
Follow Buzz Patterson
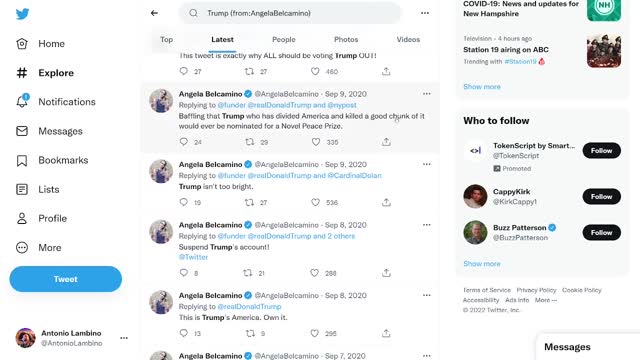tap(602, 232)
